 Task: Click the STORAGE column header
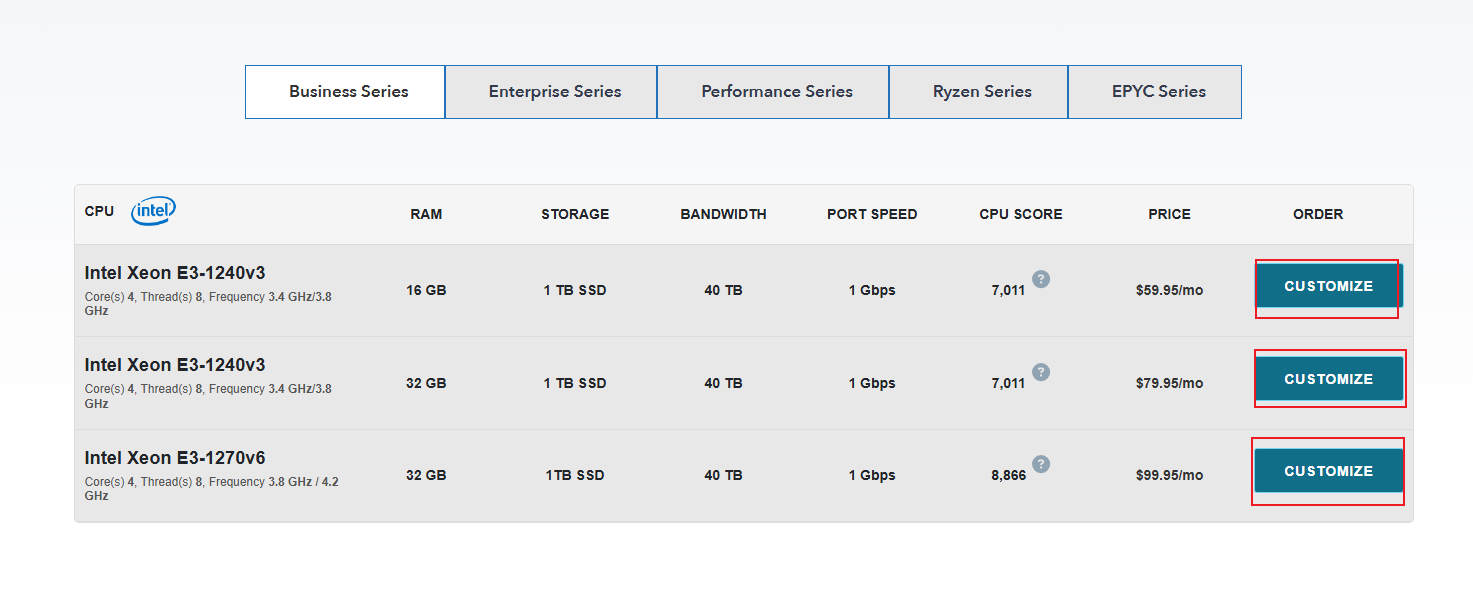pyautogui.click(x=575, y=214)
